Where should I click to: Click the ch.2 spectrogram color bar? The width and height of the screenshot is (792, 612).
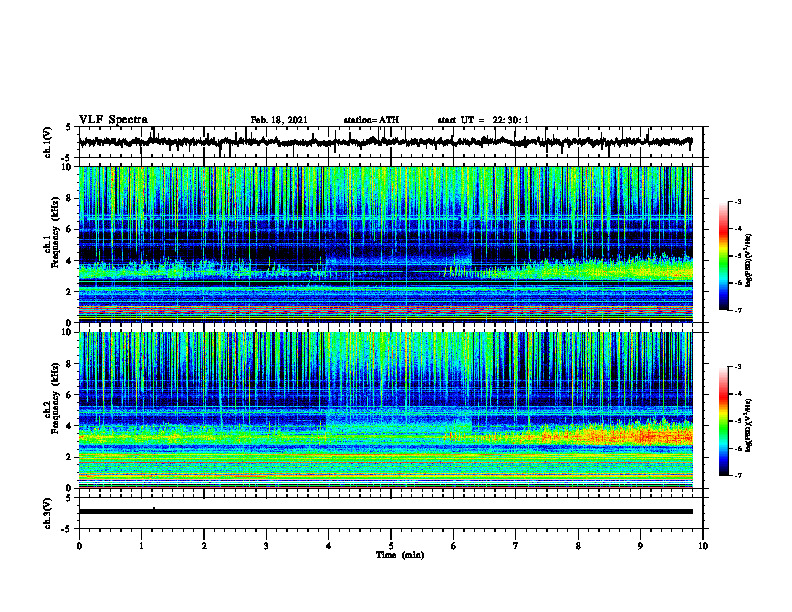pos(723,421)
